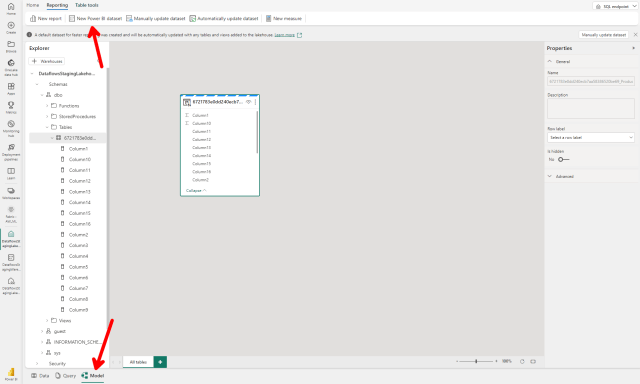Open Monitoring hub in the left rail
The width and height of the screenshot is (640, 384).
coord(11,128)
